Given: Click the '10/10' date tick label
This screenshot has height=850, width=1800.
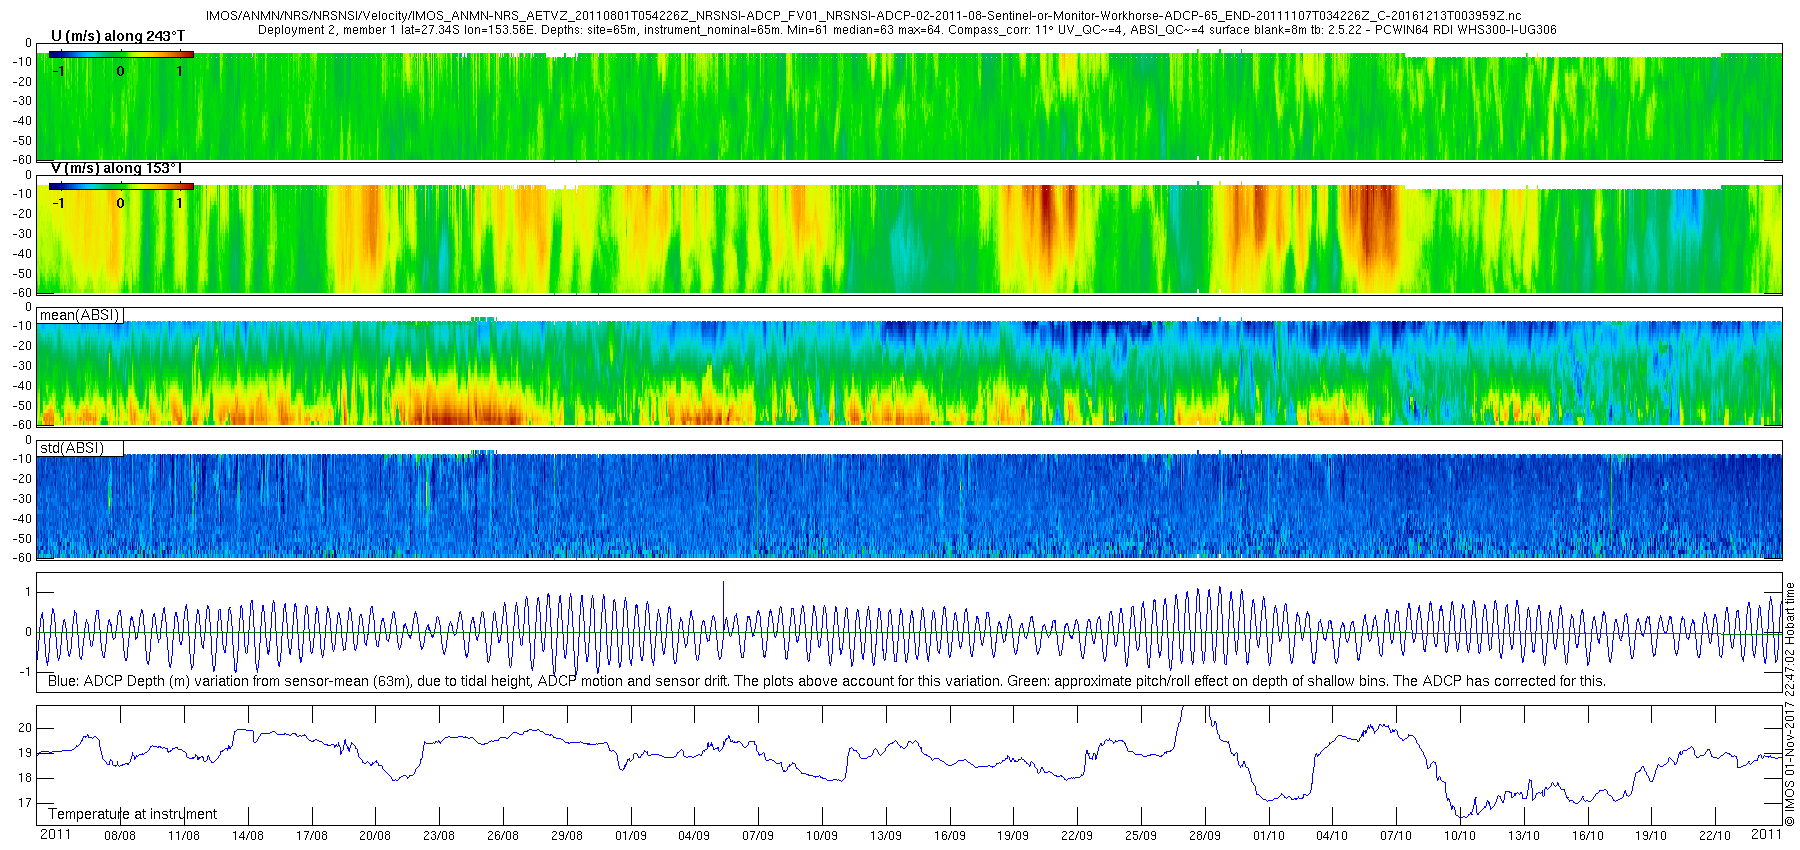Looking at the screenshot, I should coord(1460,836).
